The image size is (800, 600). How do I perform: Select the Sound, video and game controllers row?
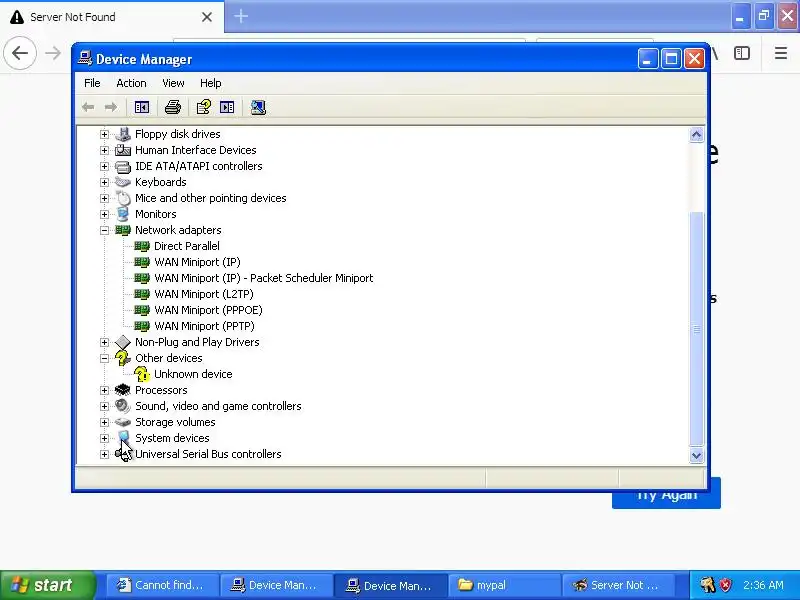[218, 406]
